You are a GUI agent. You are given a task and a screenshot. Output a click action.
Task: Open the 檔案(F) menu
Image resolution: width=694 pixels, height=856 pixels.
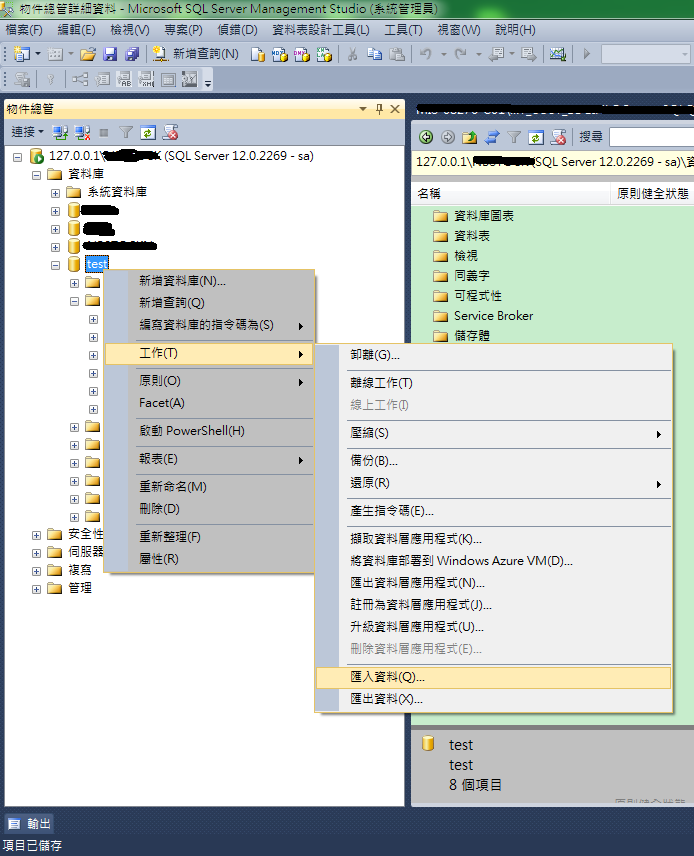pyautogui.click(x=24, y=30)
